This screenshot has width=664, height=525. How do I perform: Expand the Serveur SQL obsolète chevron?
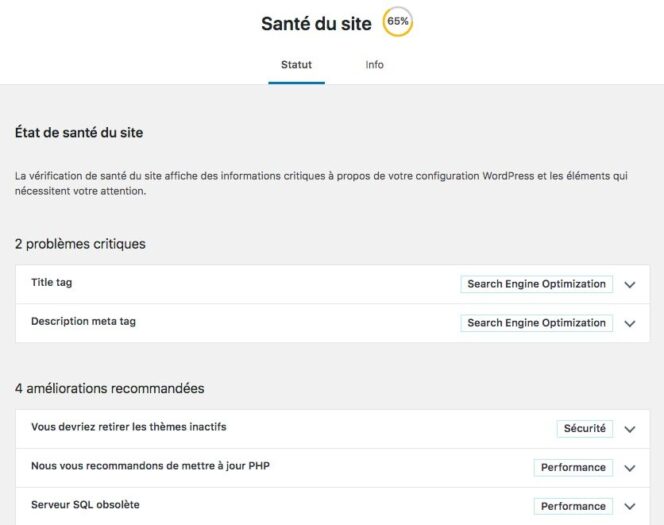[630, 506]
